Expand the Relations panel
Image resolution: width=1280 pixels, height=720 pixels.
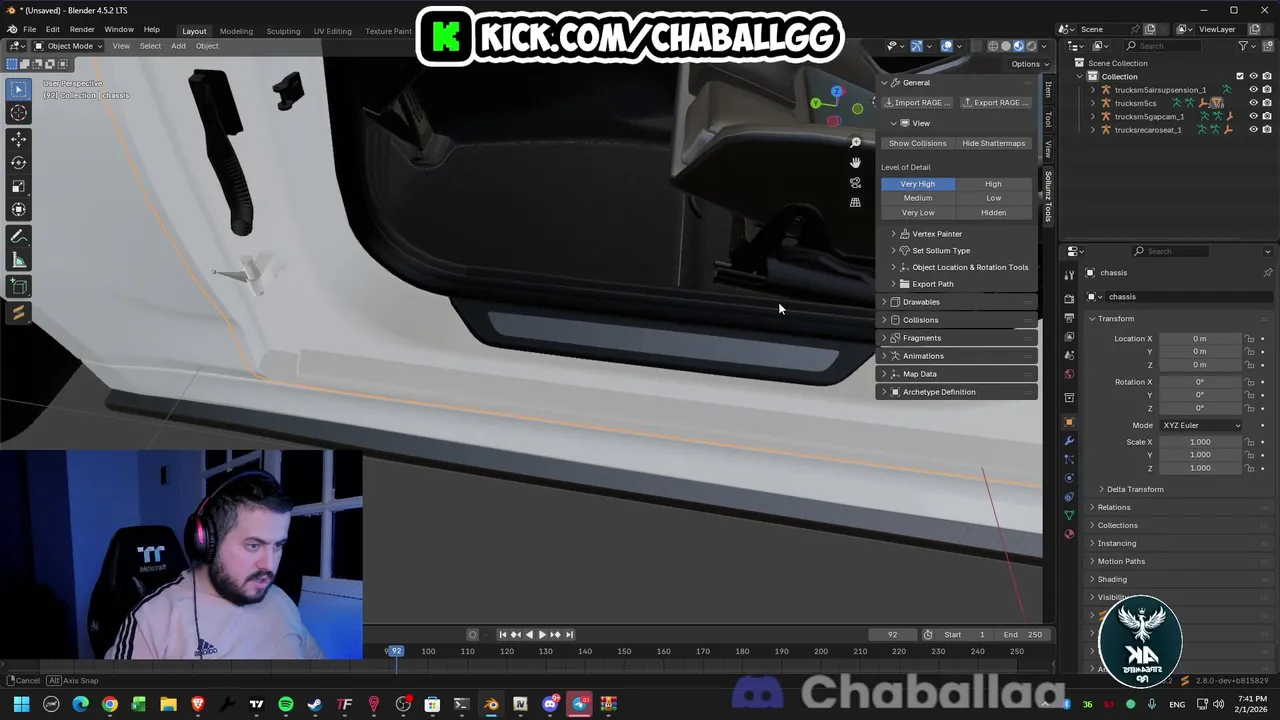click(1180, 507)
